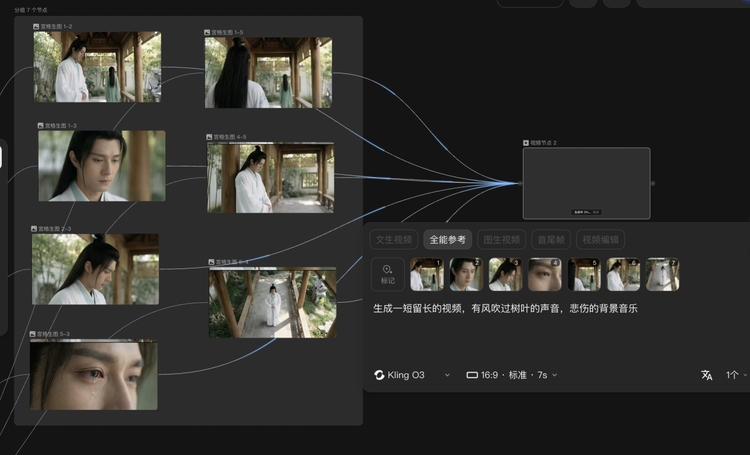The width and height of the screenshot is (750, 455).
Task: Click the aspect ratio rectangle icon
Action: (472, 375)
